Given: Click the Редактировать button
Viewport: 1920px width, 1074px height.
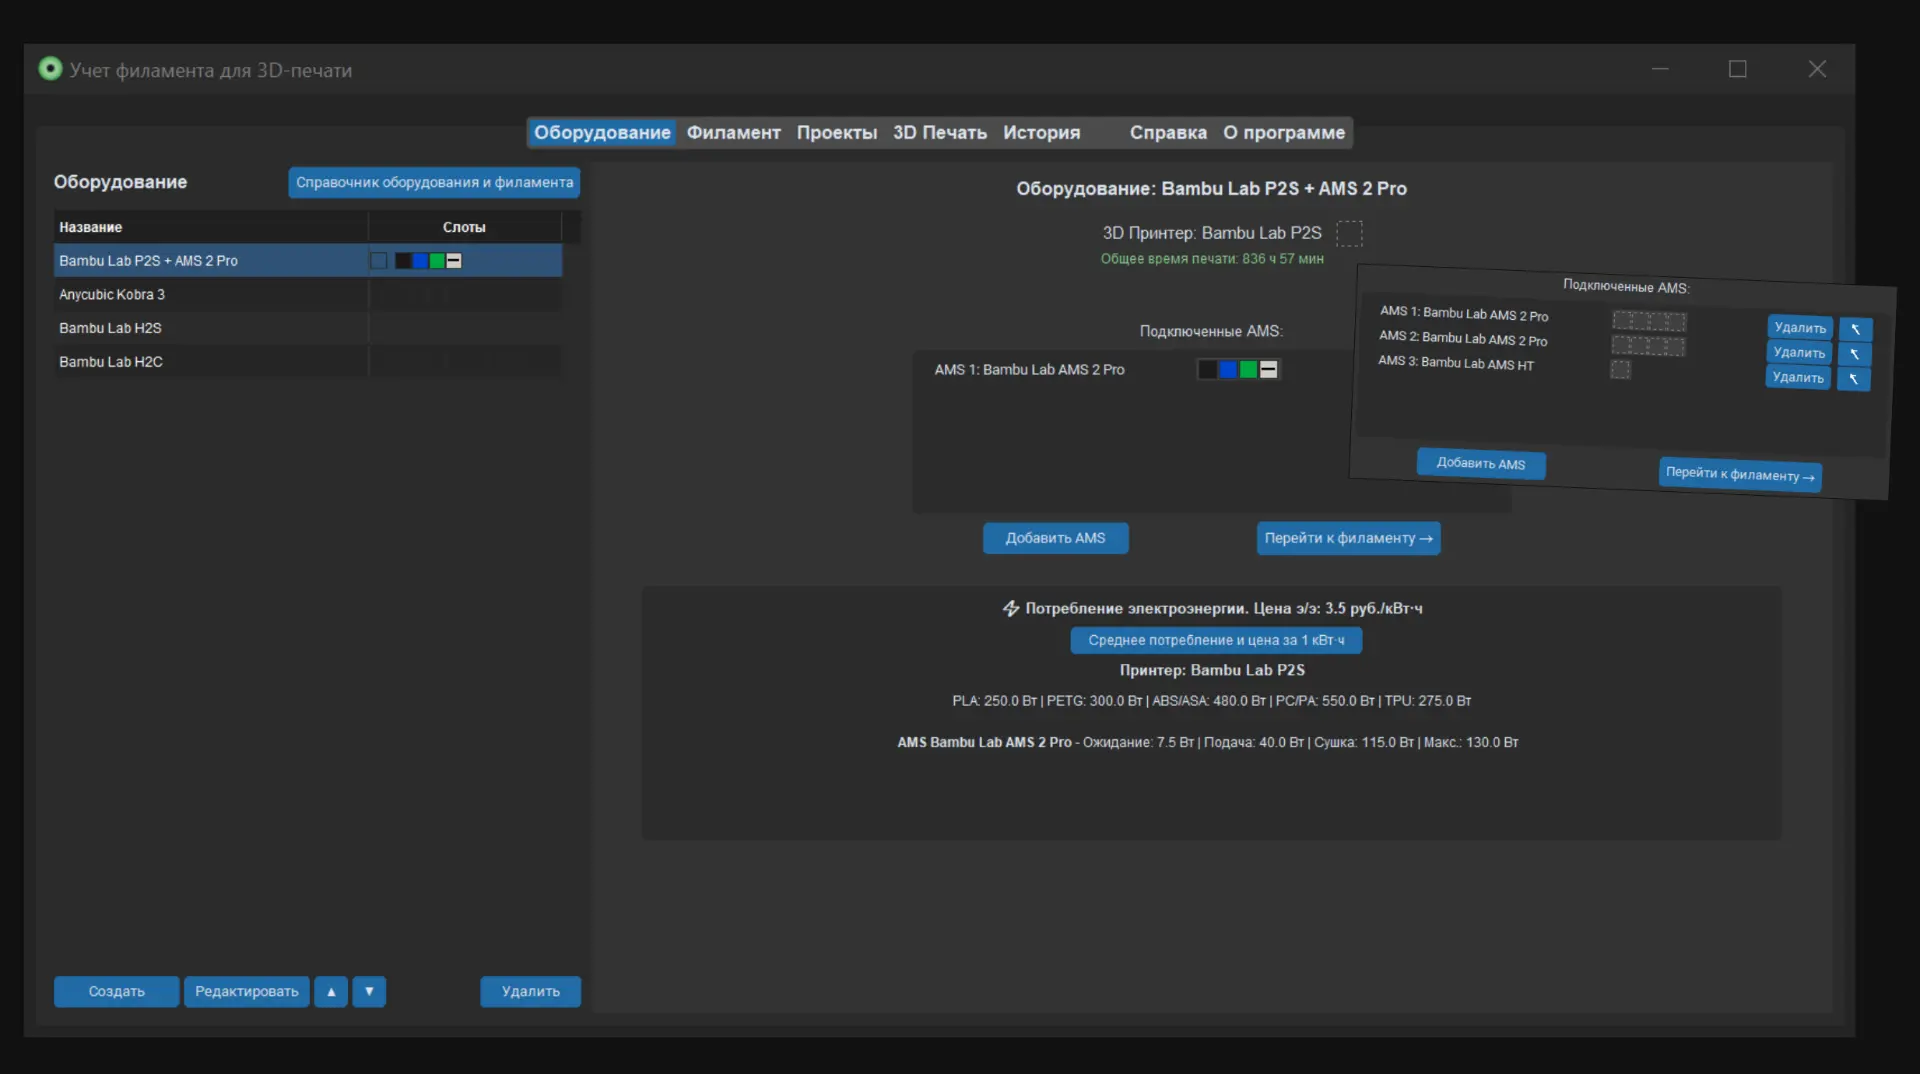Looking at the screenshot, I should pyautogui.click(x=246, y=991).
